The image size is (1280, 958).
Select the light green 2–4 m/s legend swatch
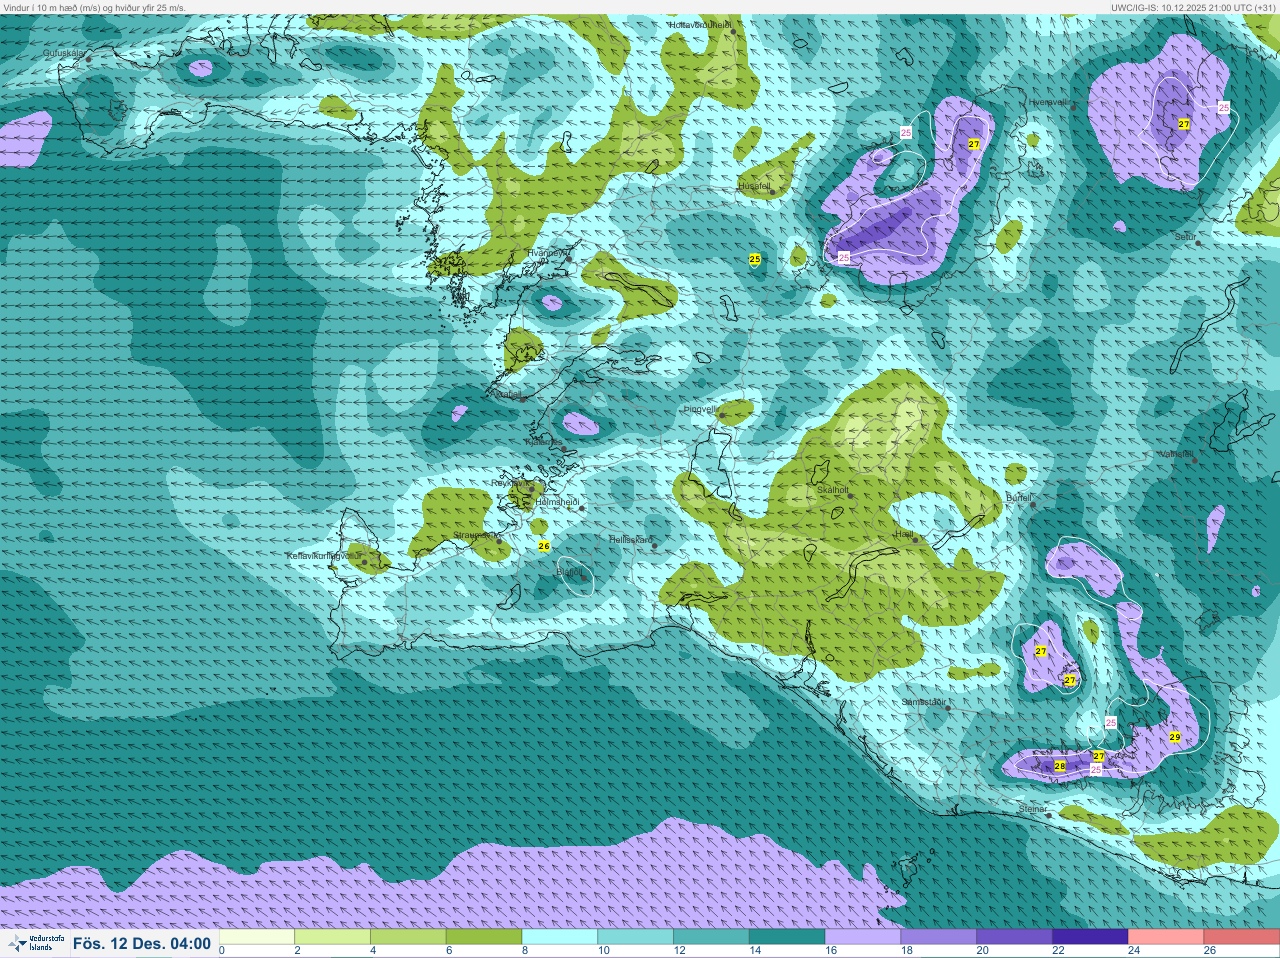point(333,937)
